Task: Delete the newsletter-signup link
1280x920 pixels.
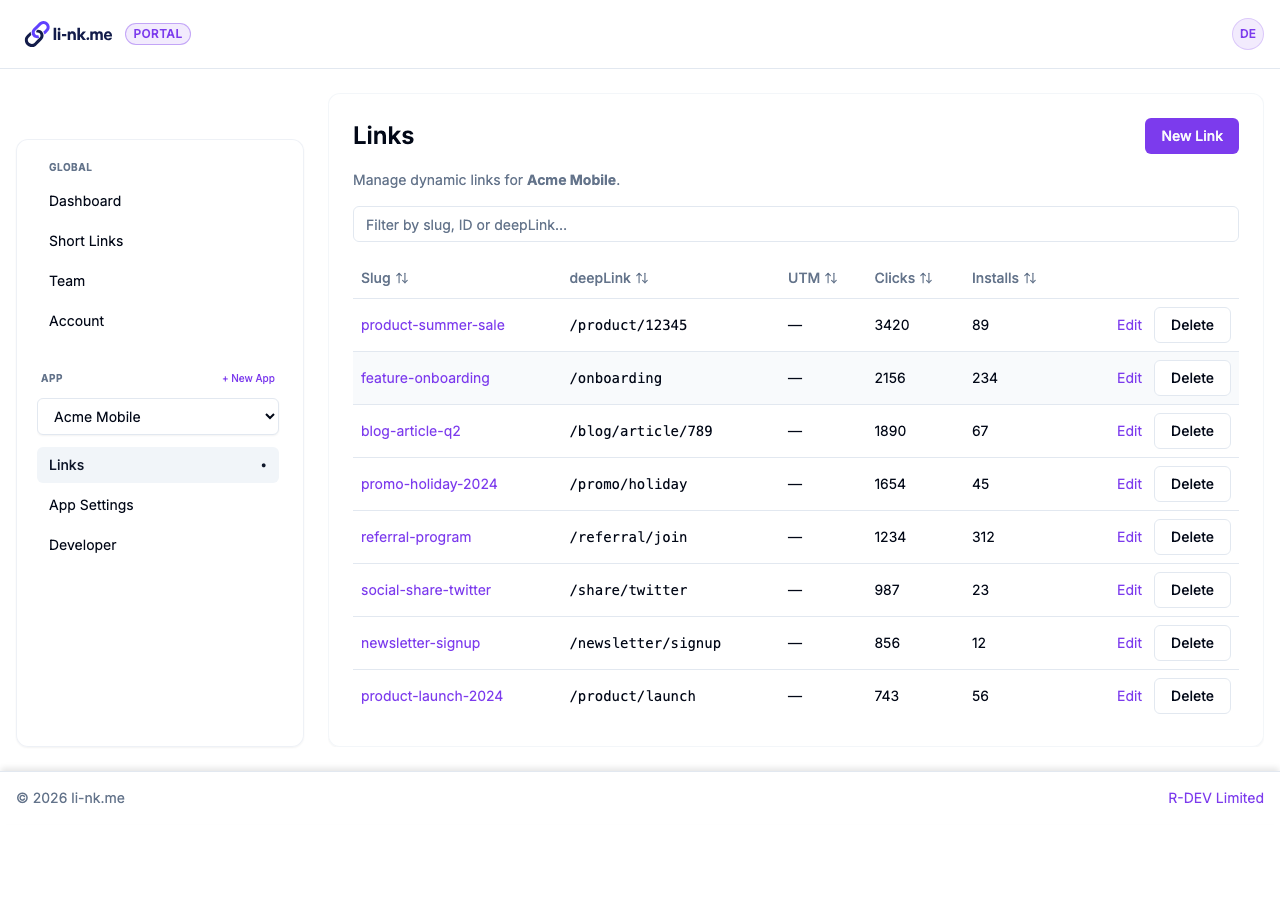Action: pos(1191,643)
